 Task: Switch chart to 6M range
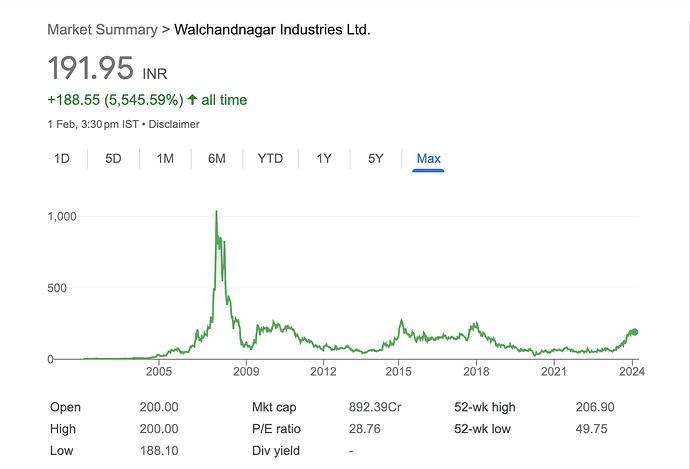pos(216,158)
